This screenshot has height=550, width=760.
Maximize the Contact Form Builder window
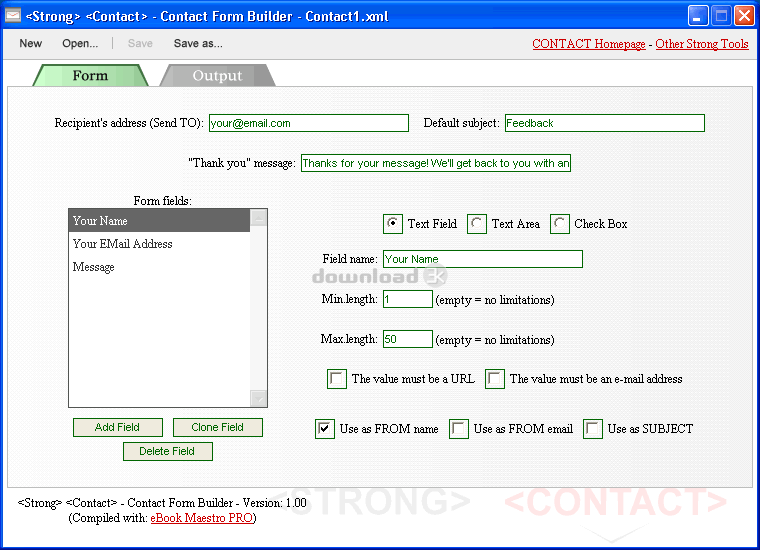(x=721, y=16)
